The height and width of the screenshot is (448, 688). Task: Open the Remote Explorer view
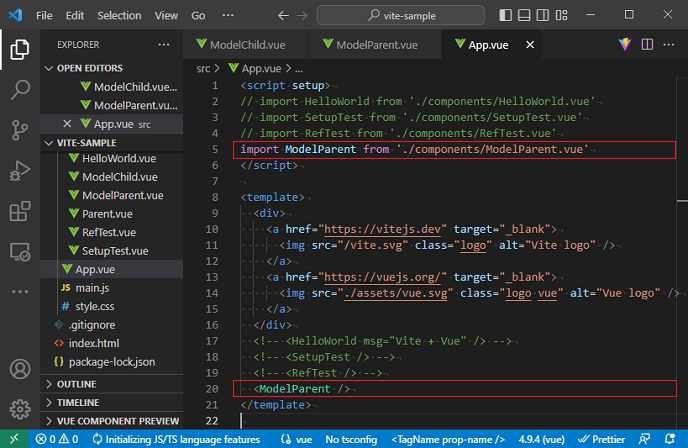20,252
